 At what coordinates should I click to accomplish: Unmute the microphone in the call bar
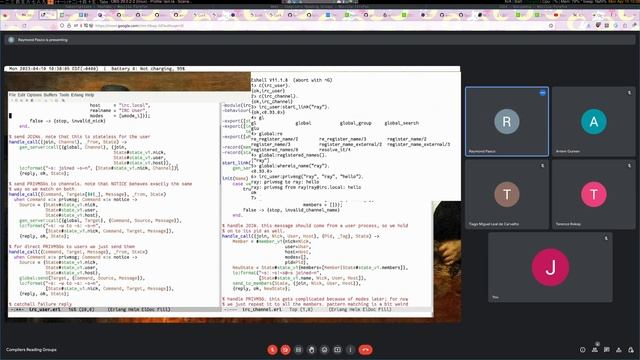[x=272, y=350]
